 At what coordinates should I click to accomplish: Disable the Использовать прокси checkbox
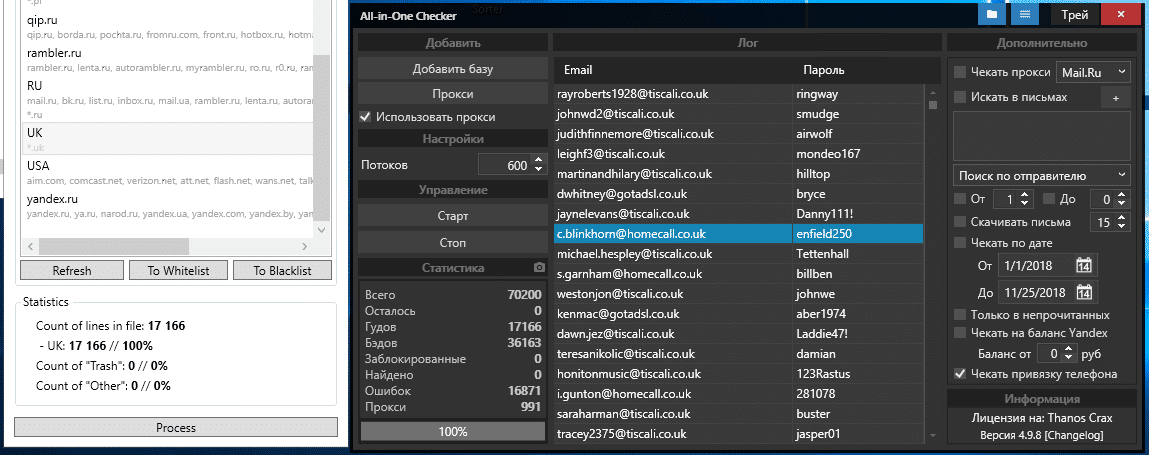click(365, 117)
